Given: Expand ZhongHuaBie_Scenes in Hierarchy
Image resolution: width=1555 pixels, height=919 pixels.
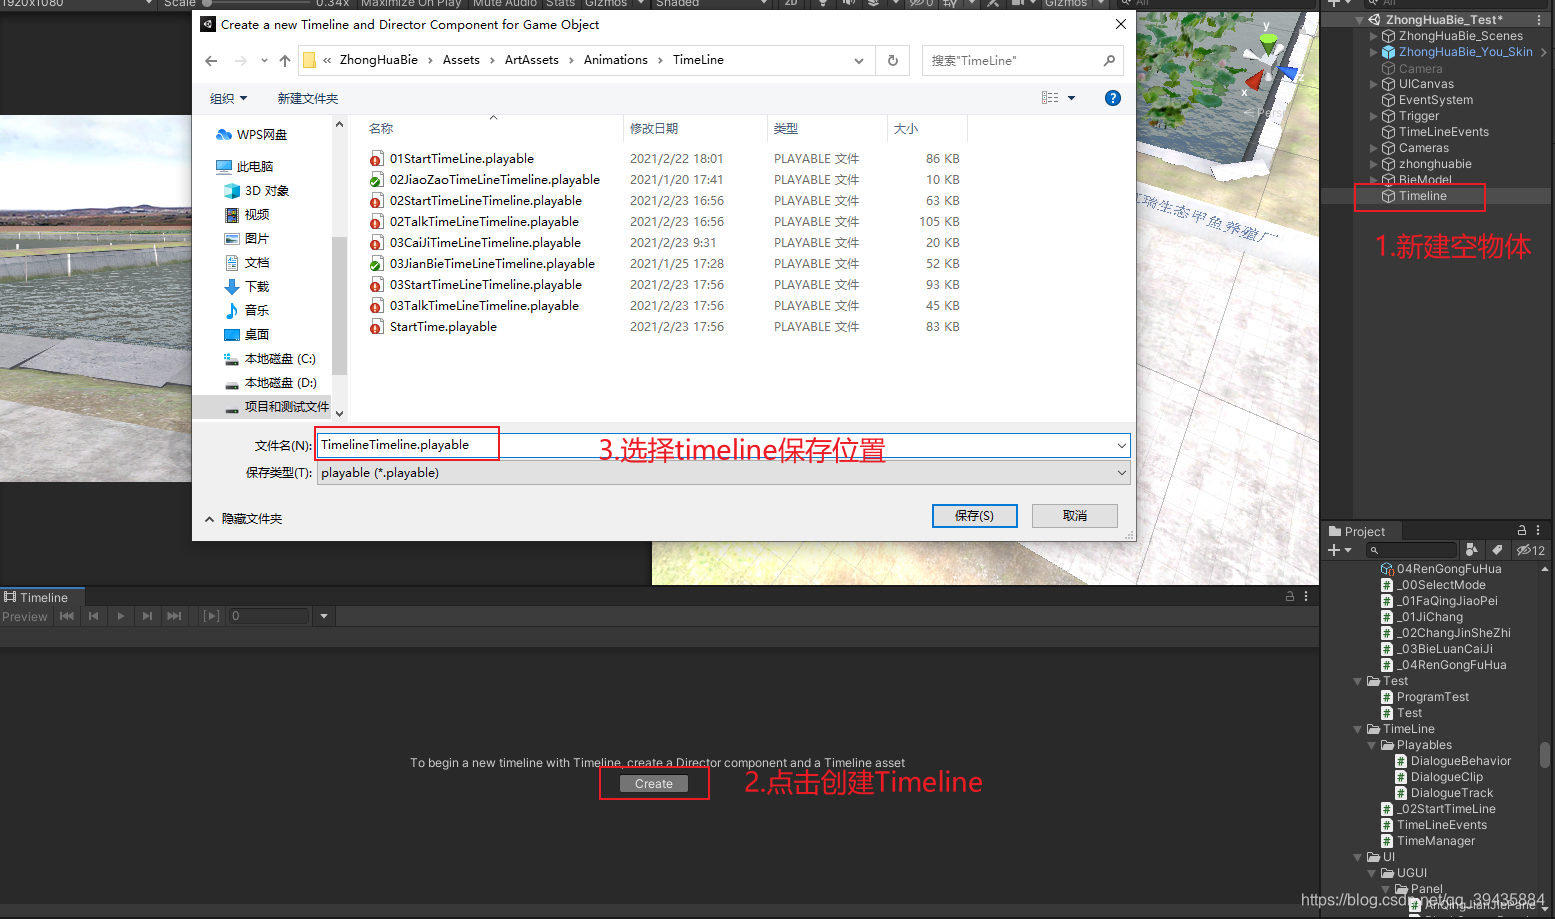Looking at the screenshot, I should tap(1373, 36).
